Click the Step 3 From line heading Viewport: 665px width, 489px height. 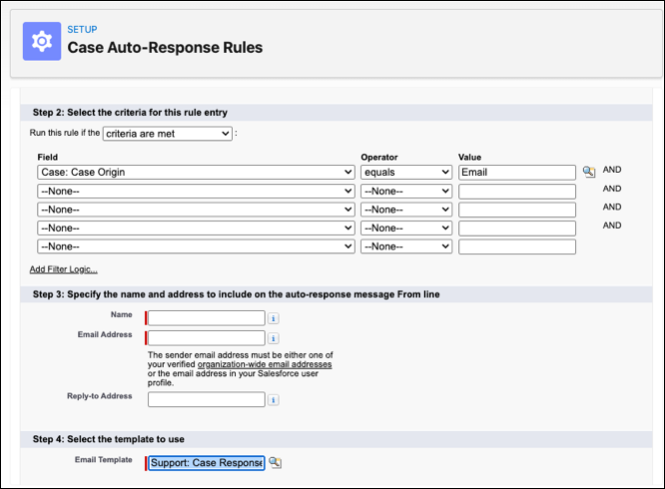tap(236, 294)
